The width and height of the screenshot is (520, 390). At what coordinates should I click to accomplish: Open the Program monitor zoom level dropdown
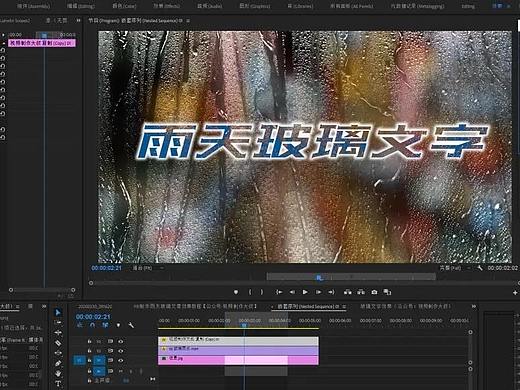[148, 268]
